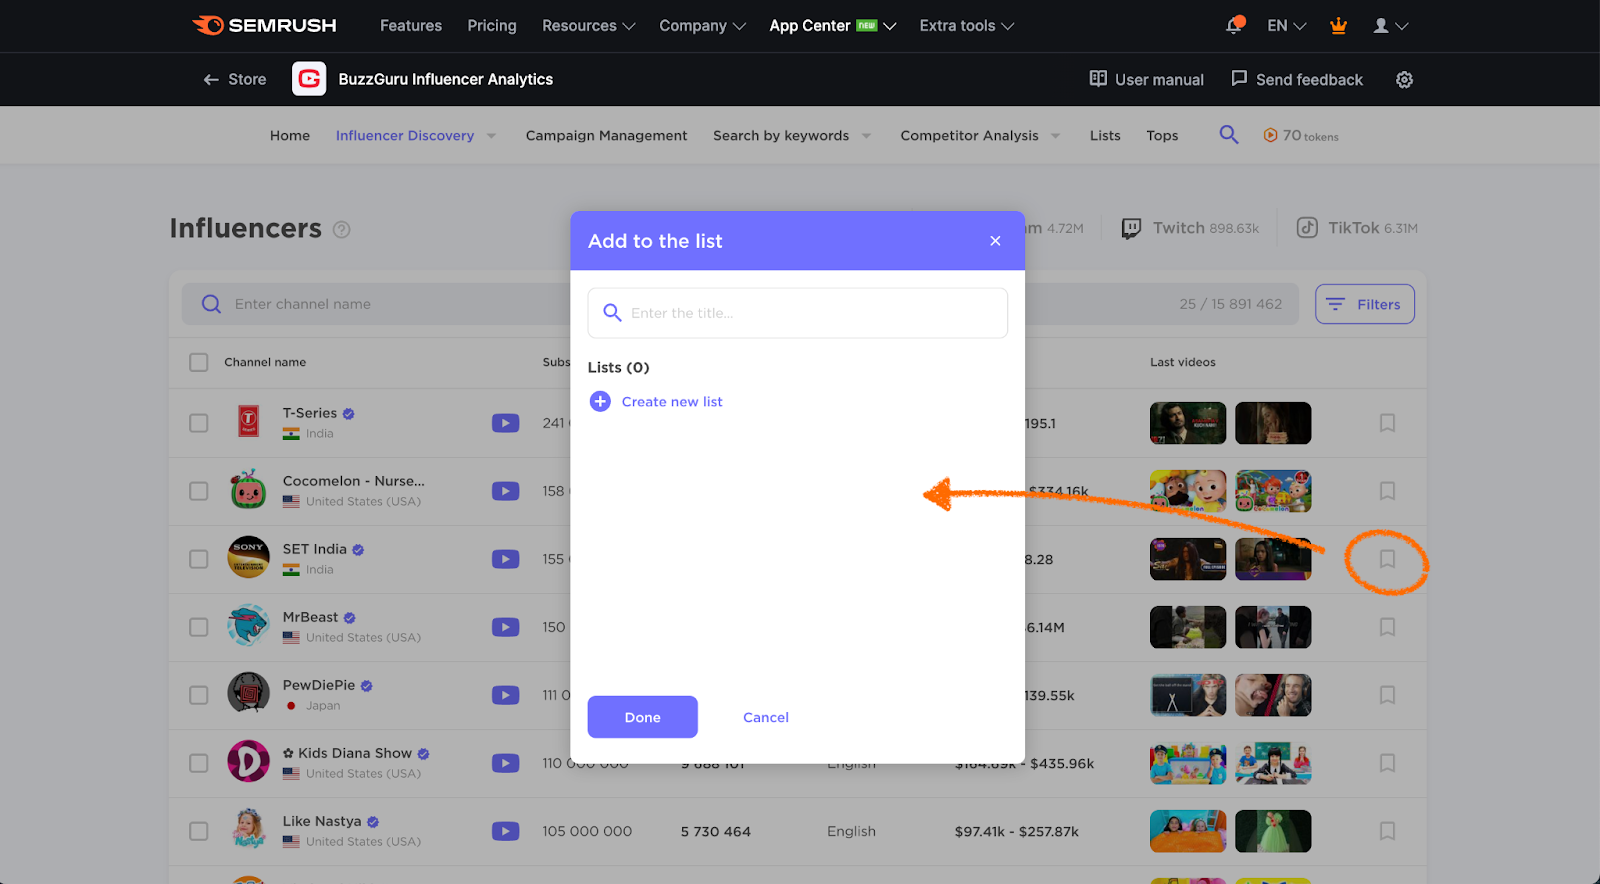Expand the Search by keywords arrow
This screenshot has height=884, width=1600.
point(866,136)
